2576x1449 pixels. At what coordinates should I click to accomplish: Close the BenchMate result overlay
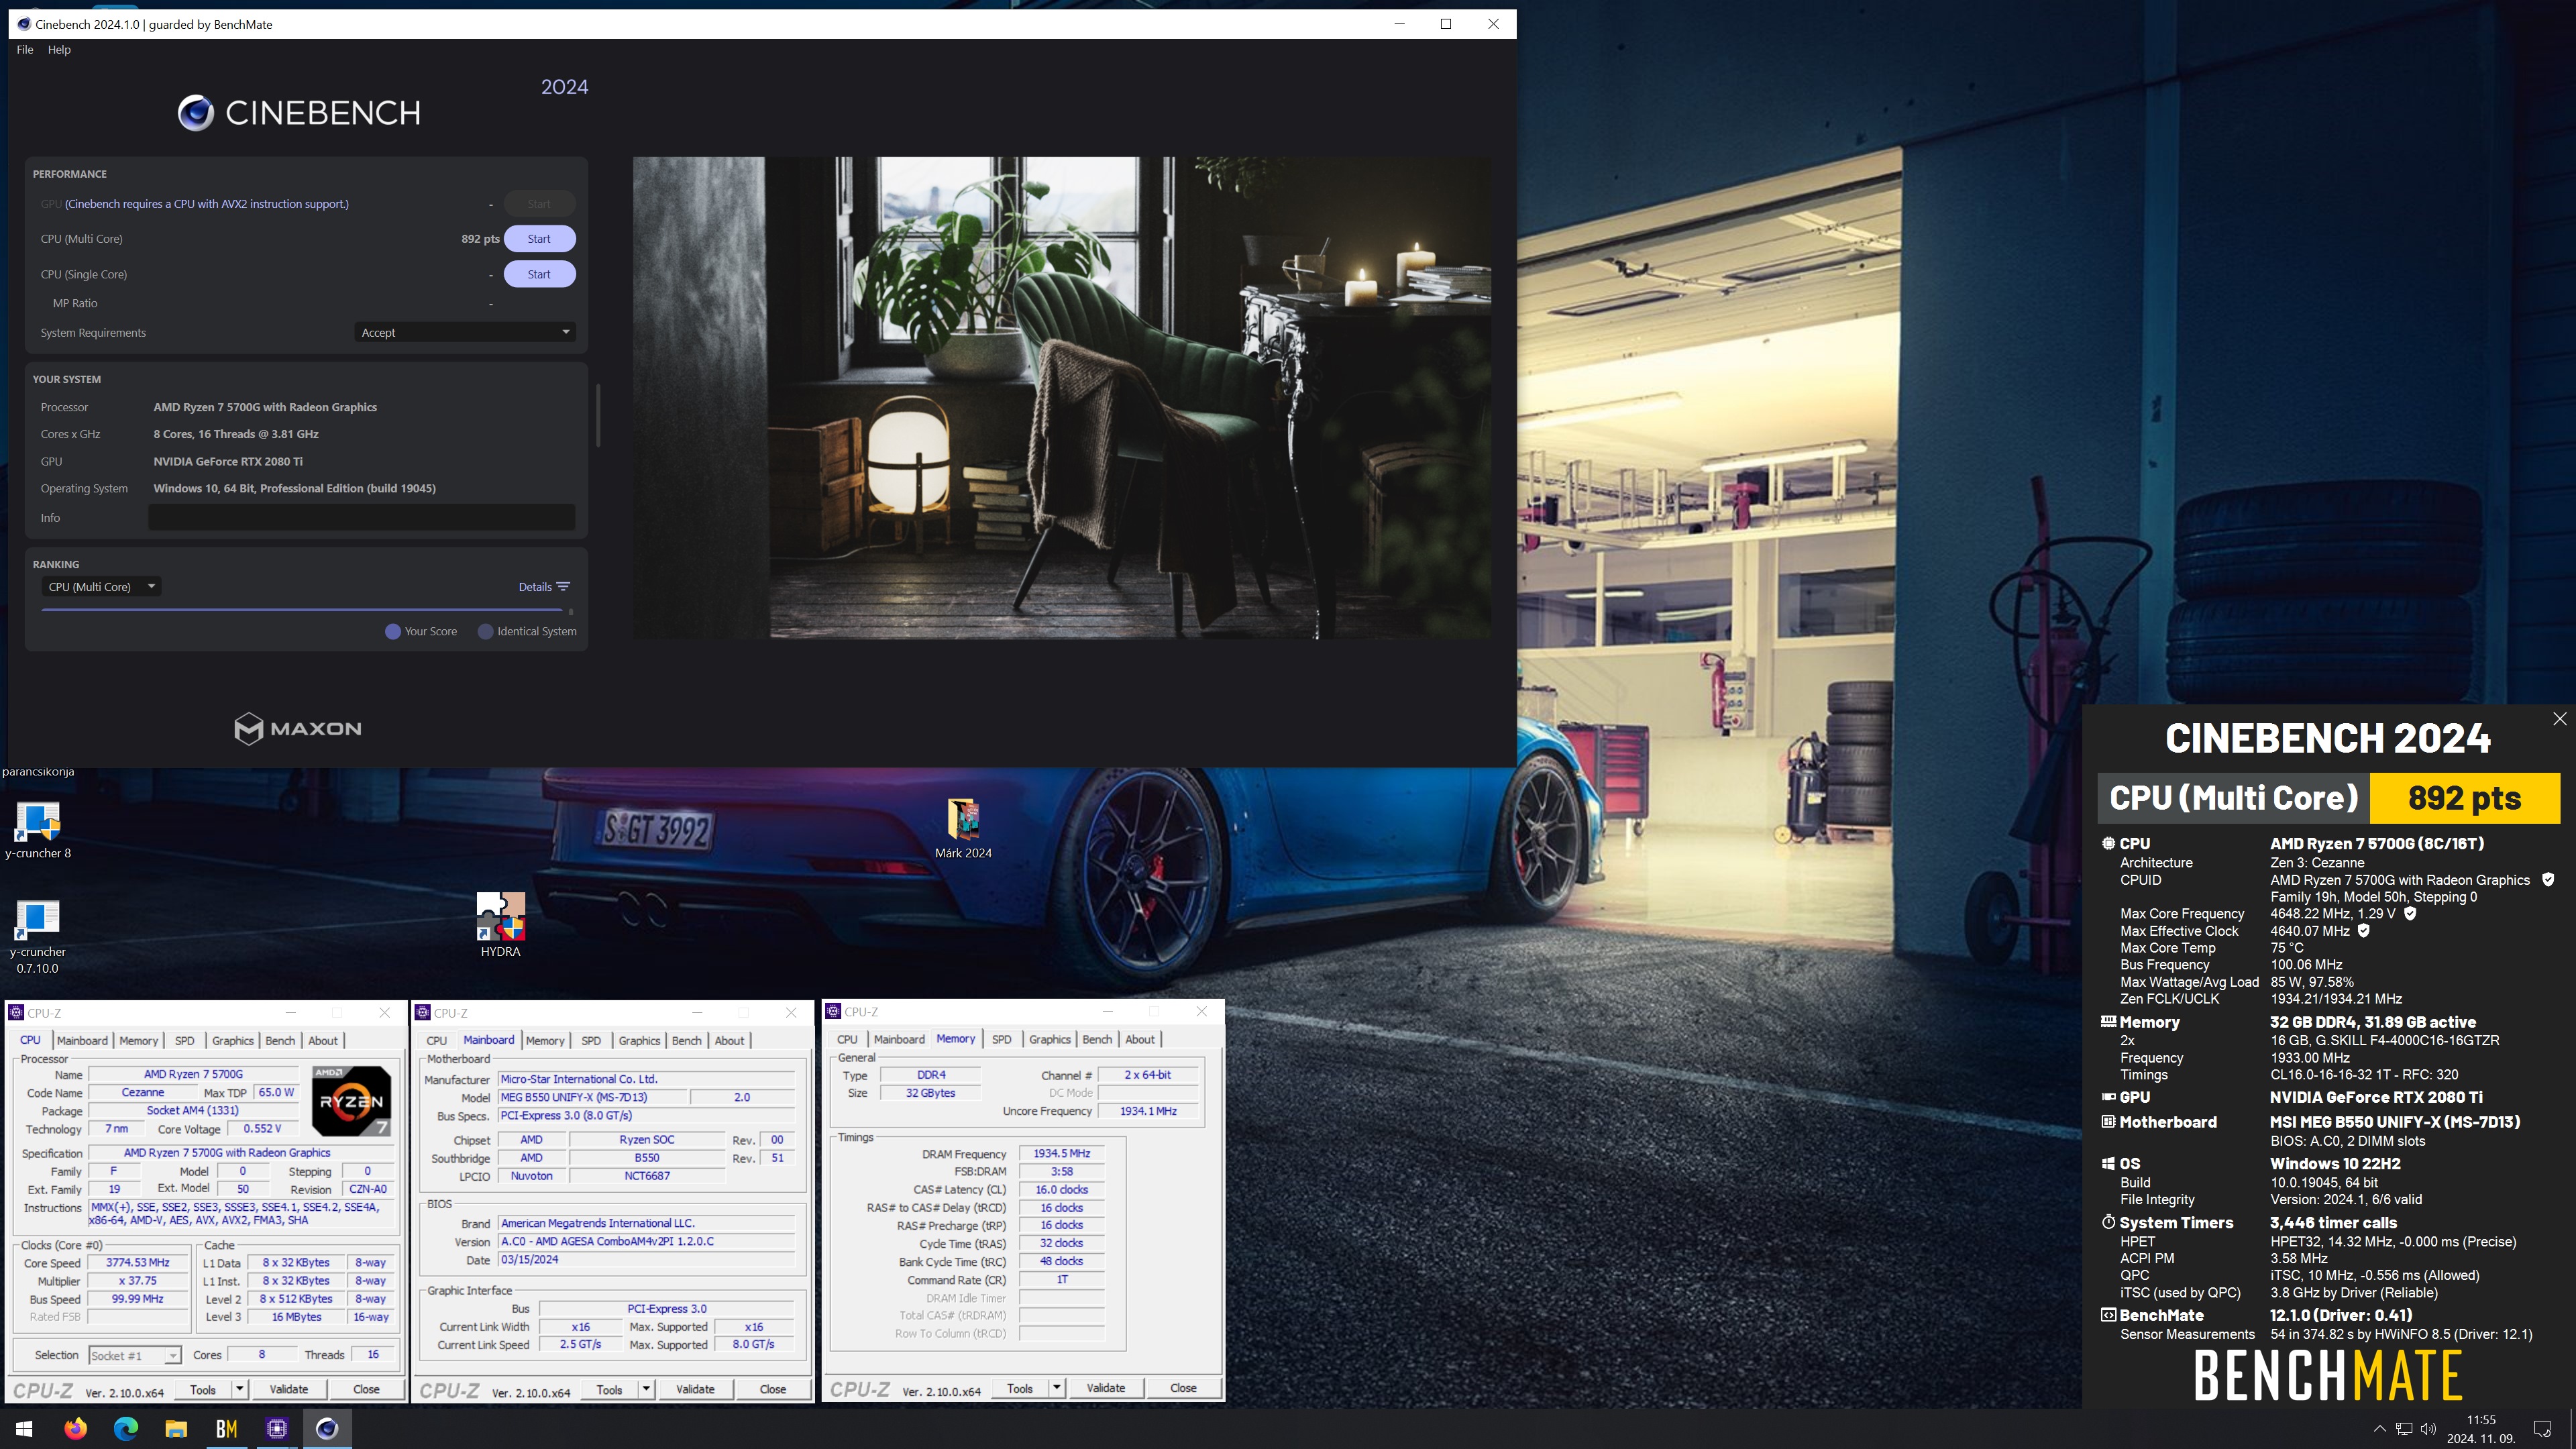[2559, 719]
